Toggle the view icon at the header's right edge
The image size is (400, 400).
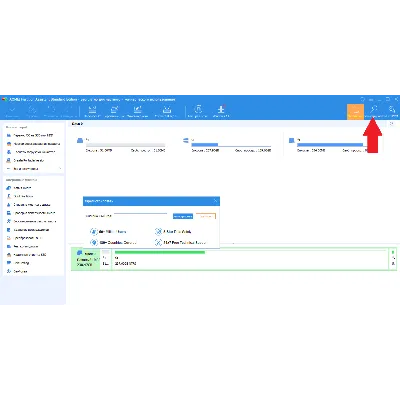[x=392, y=124]
